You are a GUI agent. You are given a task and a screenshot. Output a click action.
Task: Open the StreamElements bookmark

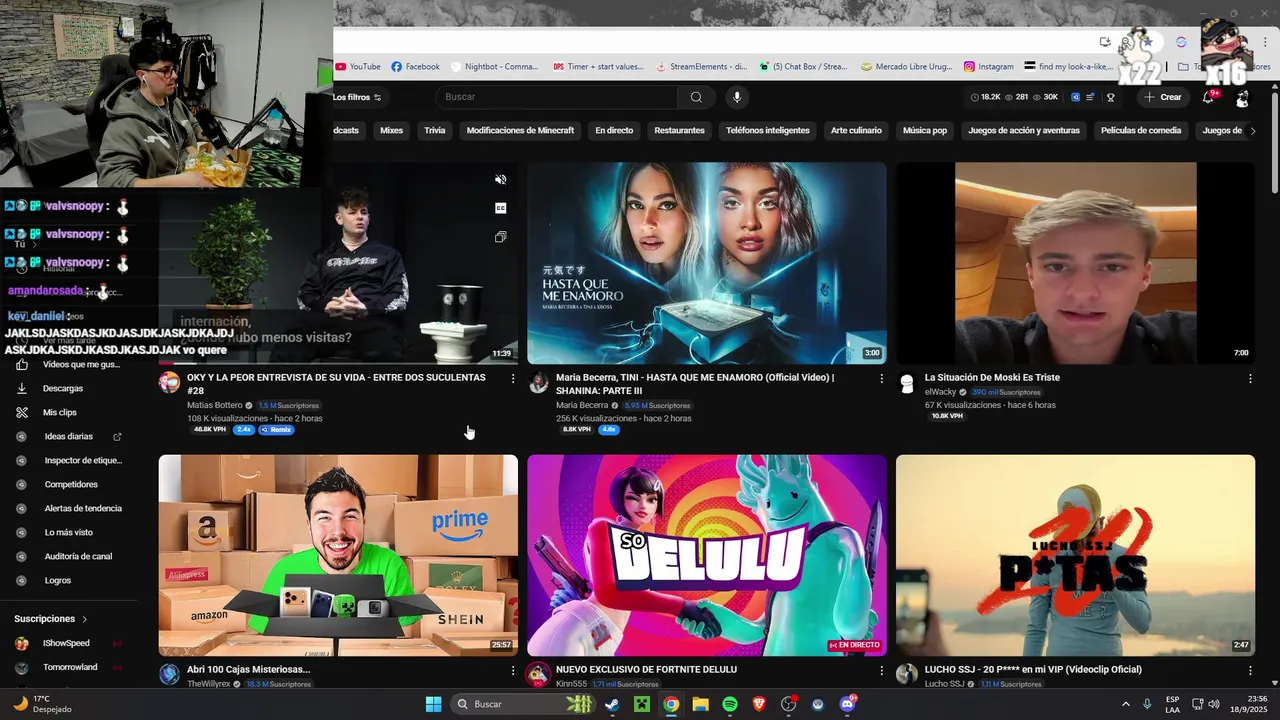click(701, 67)
